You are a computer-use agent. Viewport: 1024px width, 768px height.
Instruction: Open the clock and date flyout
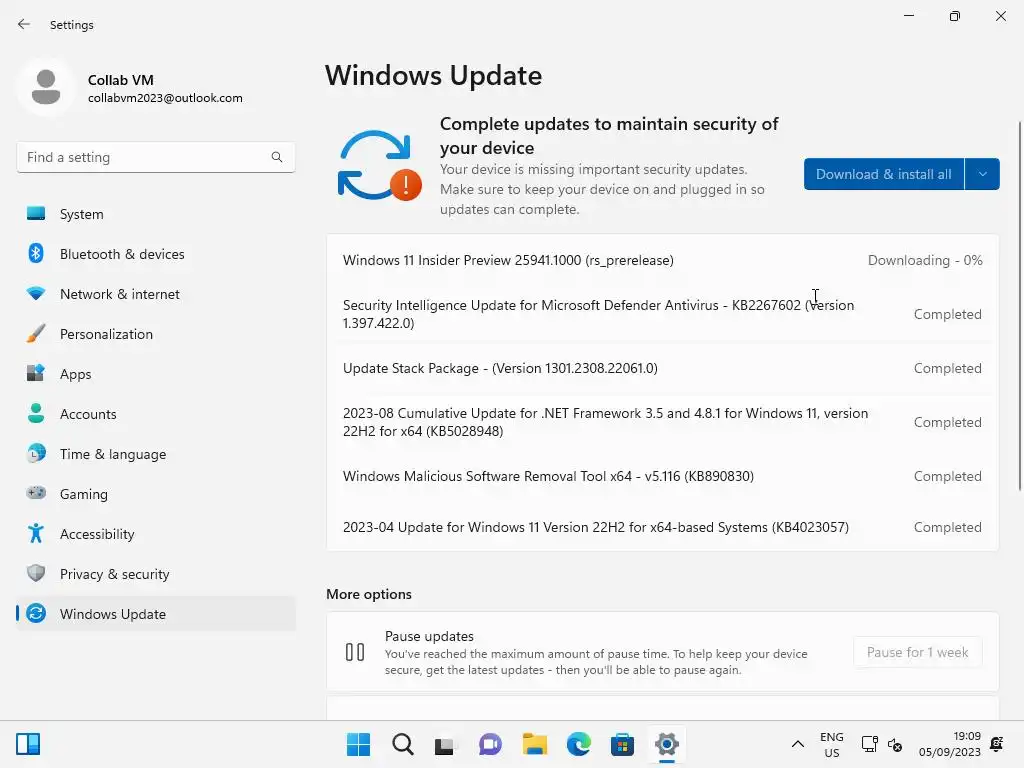coord(950,744)
